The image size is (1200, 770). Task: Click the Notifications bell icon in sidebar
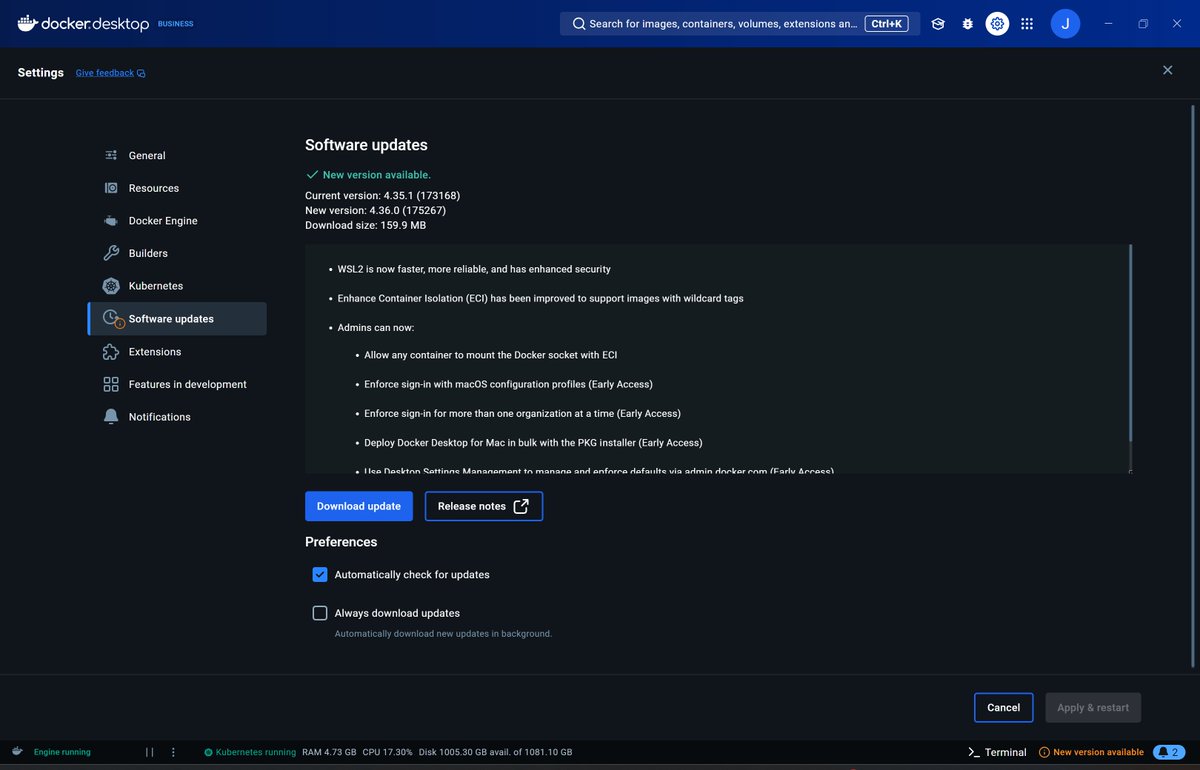(111, 417)
